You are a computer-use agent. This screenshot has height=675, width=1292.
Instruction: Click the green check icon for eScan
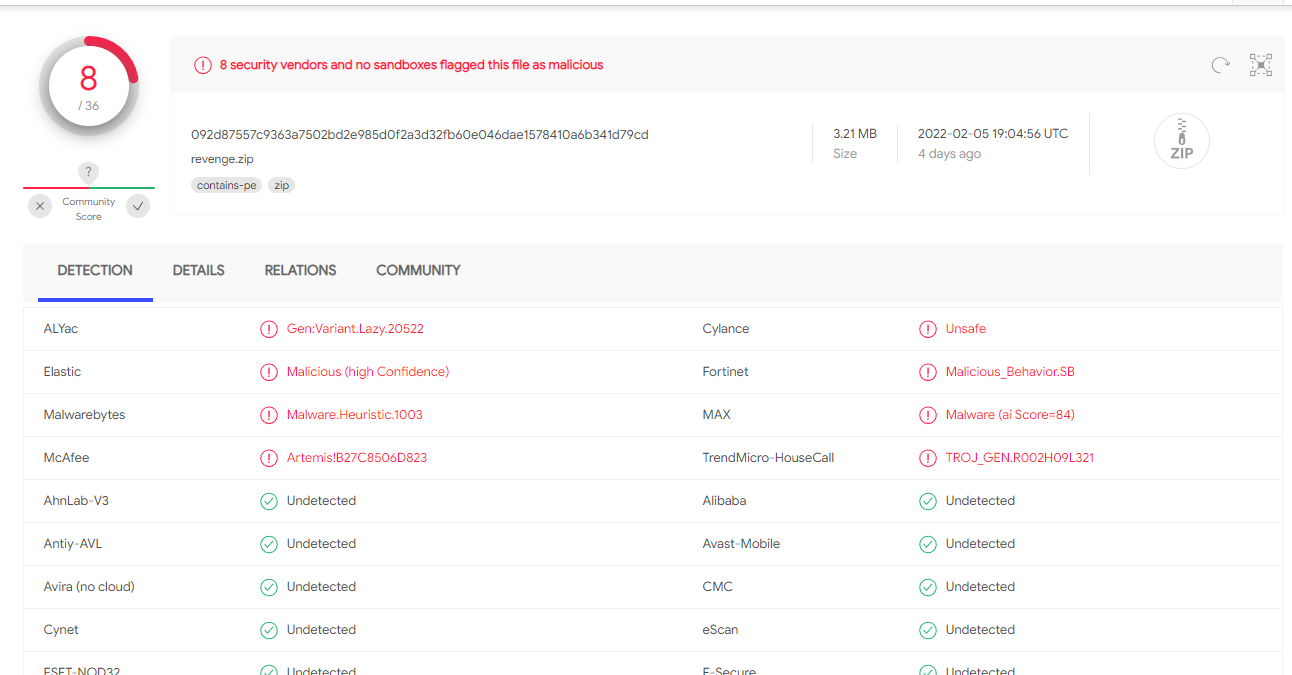[928, 630]
